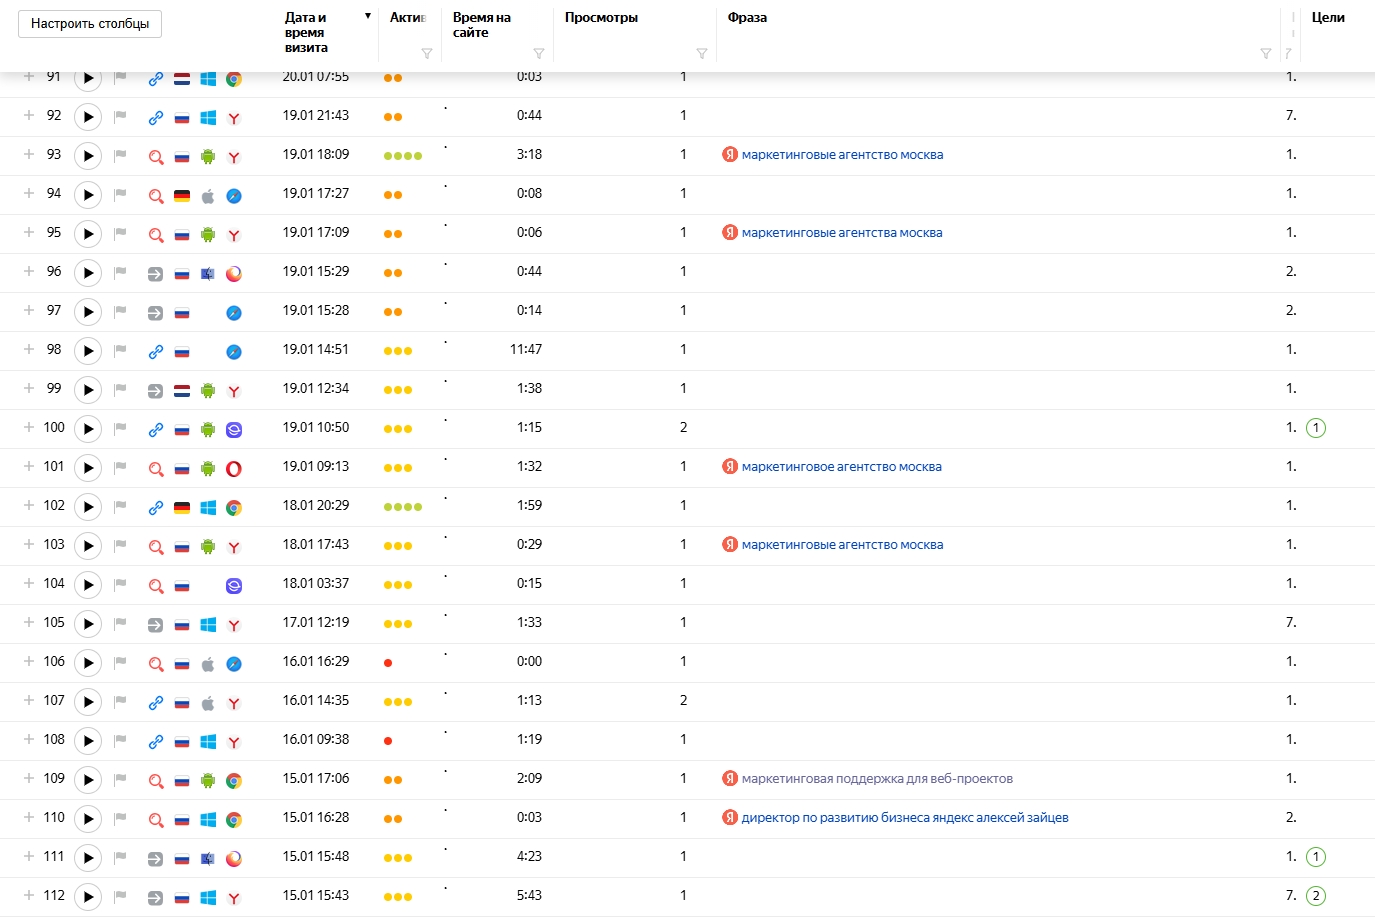Expand the details of visit 96
Image resolution: width=1375 pixels, height=919 pixels.
tap(29, 271)
